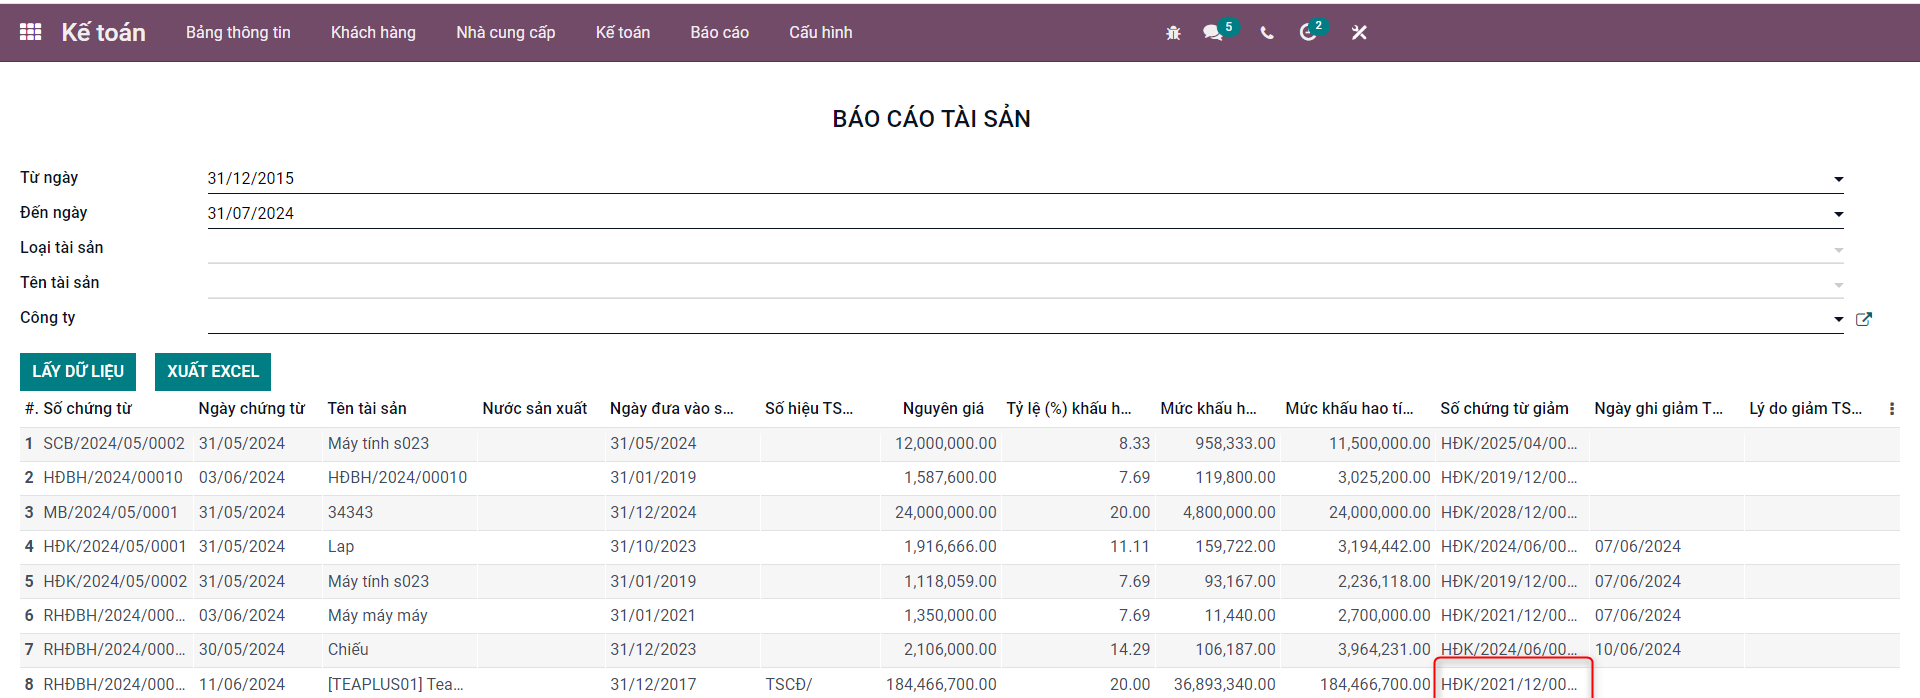The width and height of the screenshot is (1920, 698).
Task: Expand the Đến ngày date dropdown
Action: [x=1838, y=214]
